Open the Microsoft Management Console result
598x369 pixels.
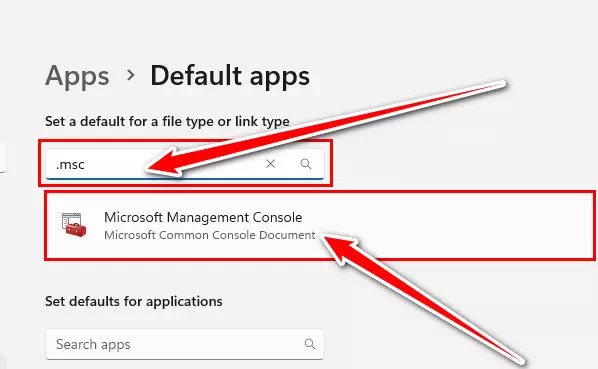click(320, 226)
